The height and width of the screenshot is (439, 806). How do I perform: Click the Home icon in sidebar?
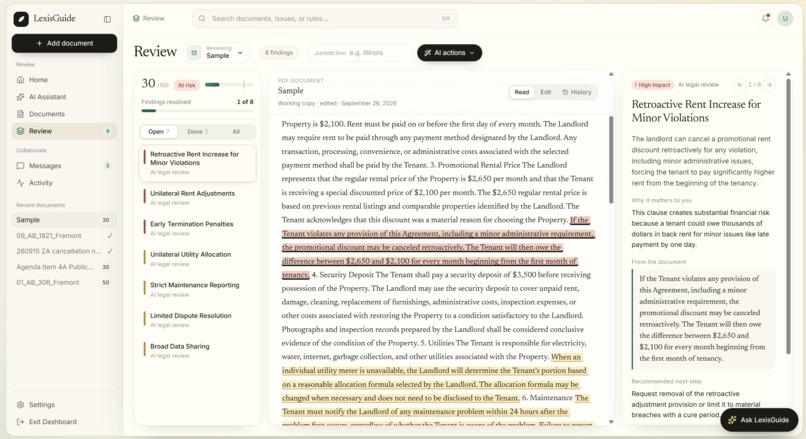click(x=21, y=80)
